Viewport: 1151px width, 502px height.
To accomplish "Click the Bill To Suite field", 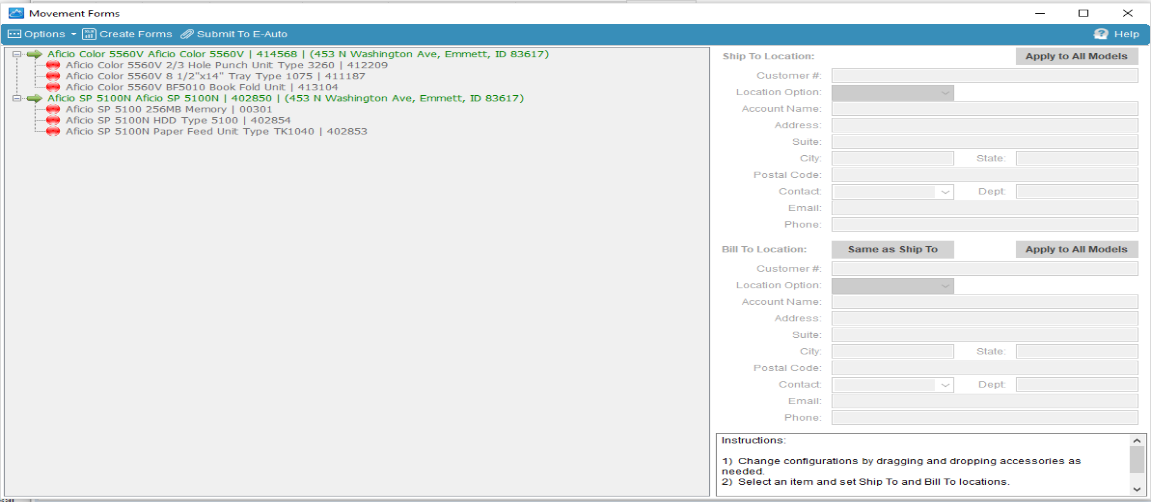I will 984,335.
